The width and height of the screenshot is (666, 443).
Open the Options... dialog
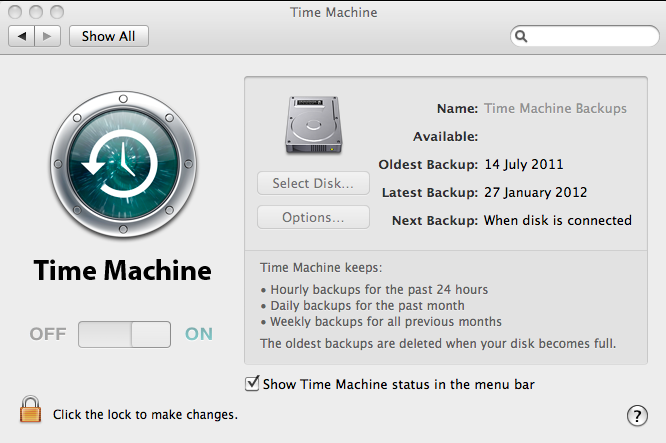click(313, 217)
